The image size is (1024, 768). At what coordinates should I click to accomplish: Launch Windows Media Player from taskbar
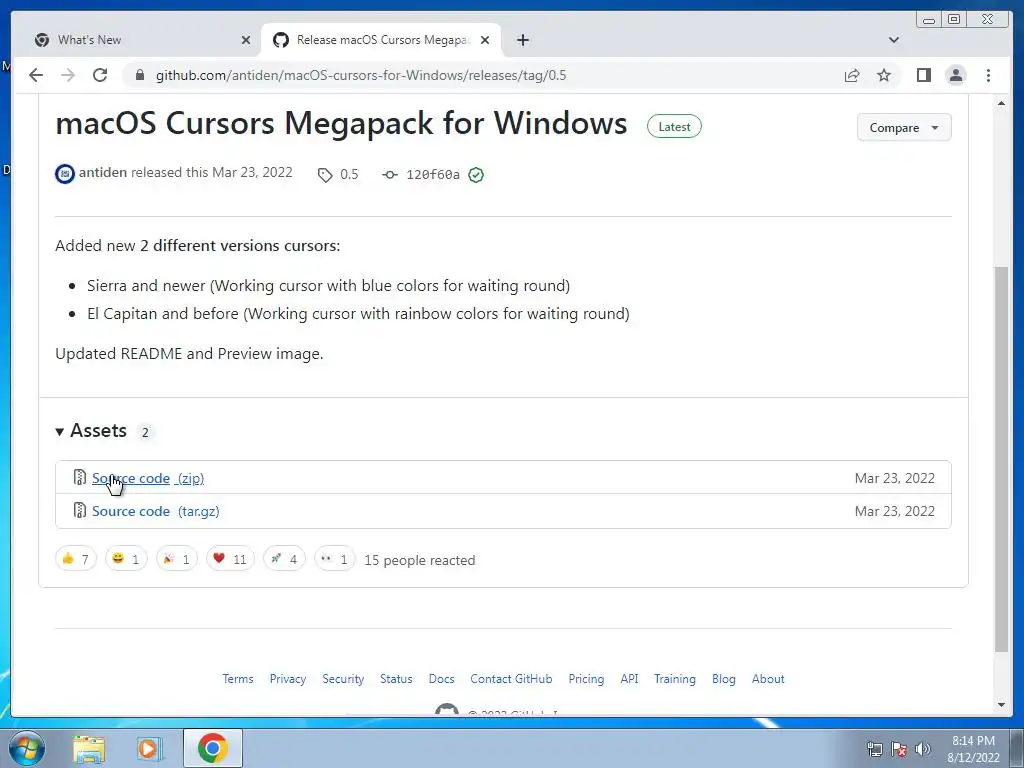[x=150, y=748]
